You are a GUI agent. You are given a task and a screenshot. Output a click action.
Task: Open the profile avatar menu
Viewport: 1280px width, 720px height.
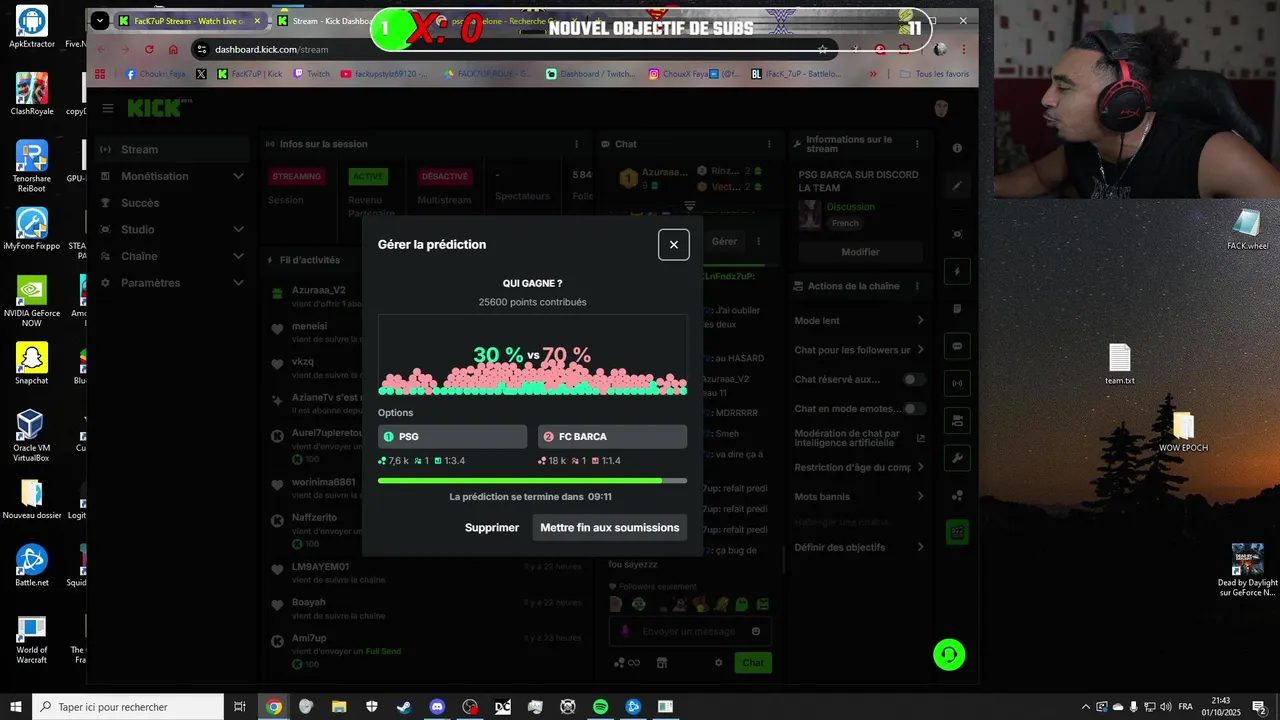click(x=941, y=108)
